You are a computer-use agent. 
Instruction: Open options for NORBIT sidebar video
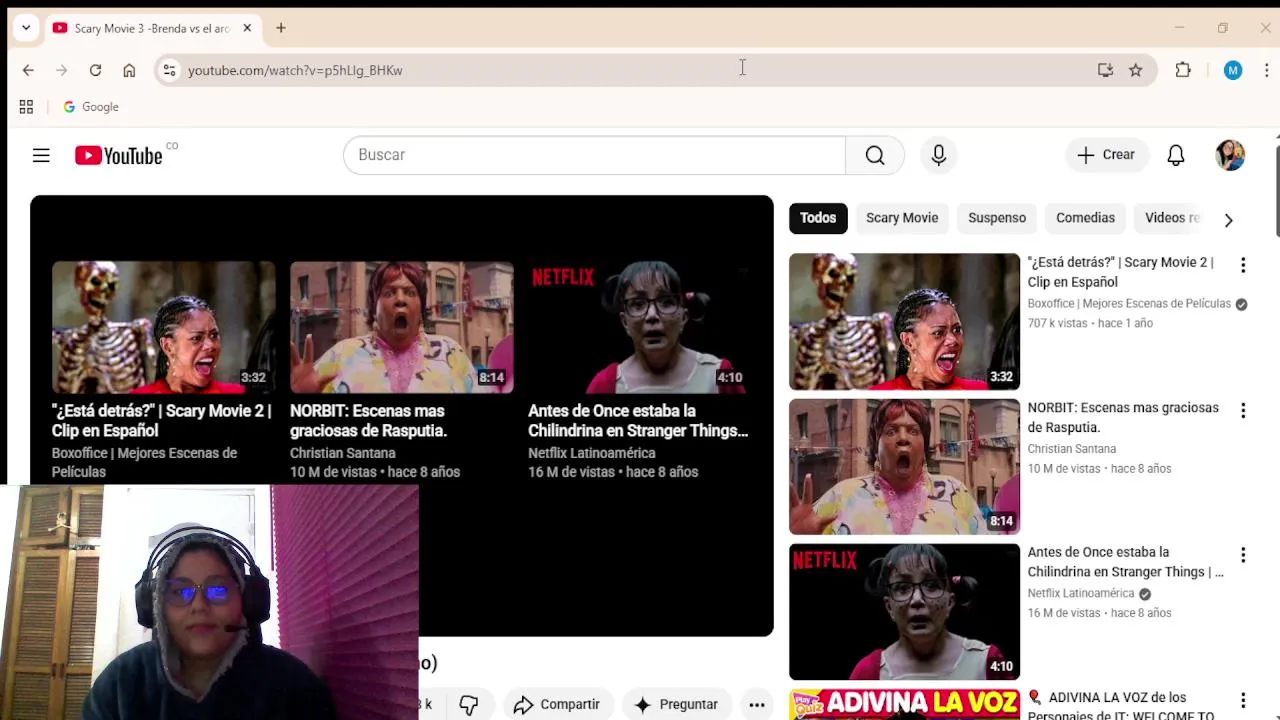tap(1243, 410)
